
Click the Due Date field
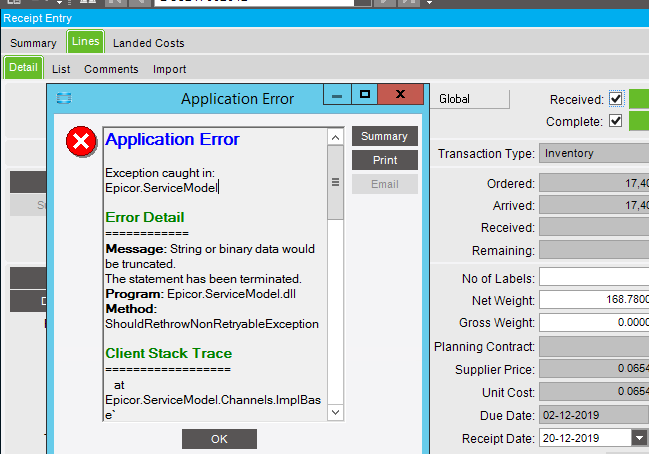[x=594, y=415]
